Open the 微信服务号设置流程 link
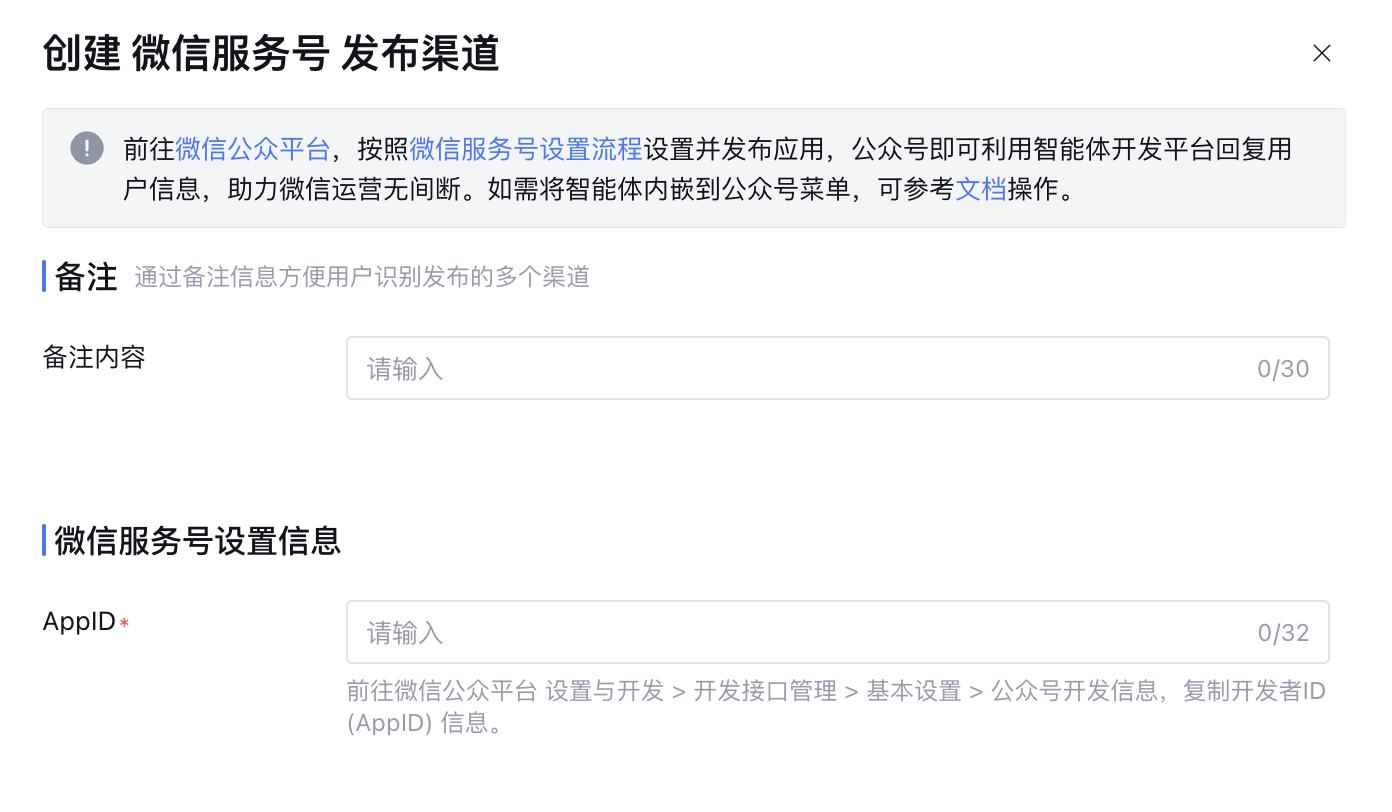 (526, 150)
